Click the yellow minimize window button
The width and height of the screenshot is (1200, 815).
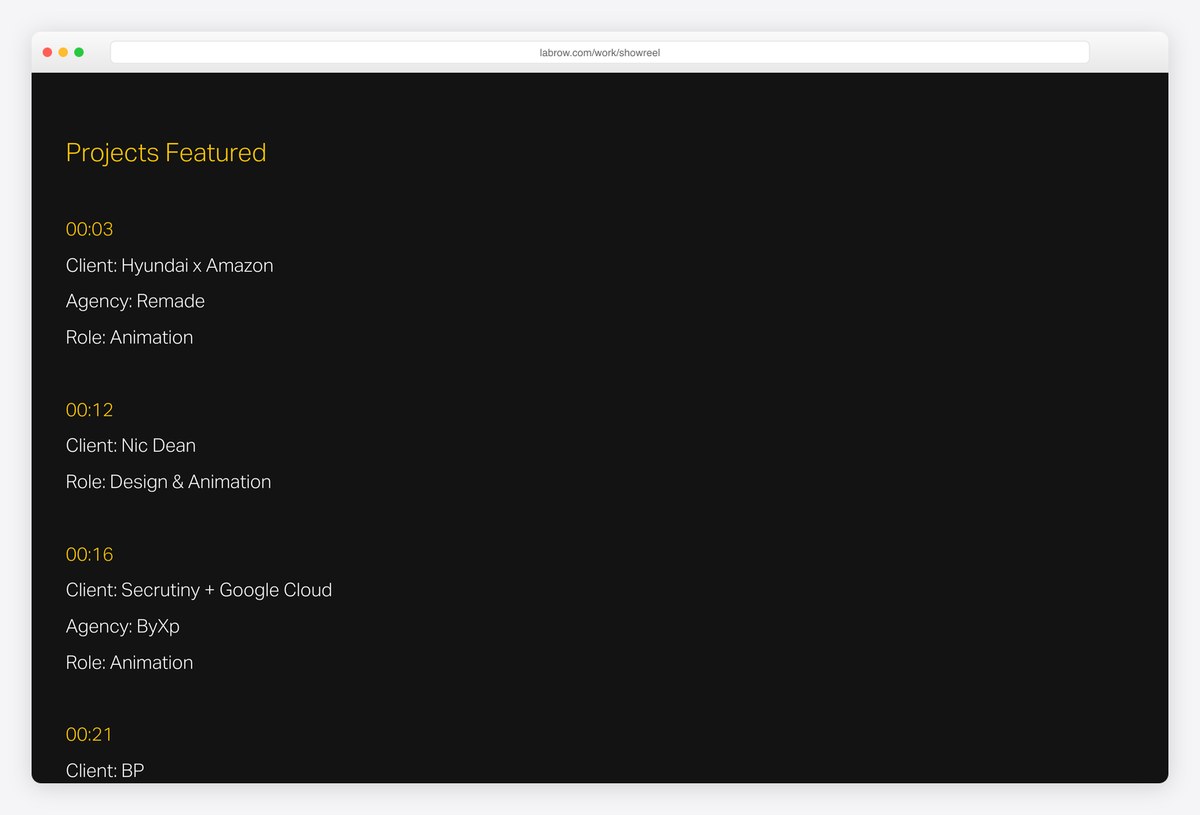coord(63,52)
